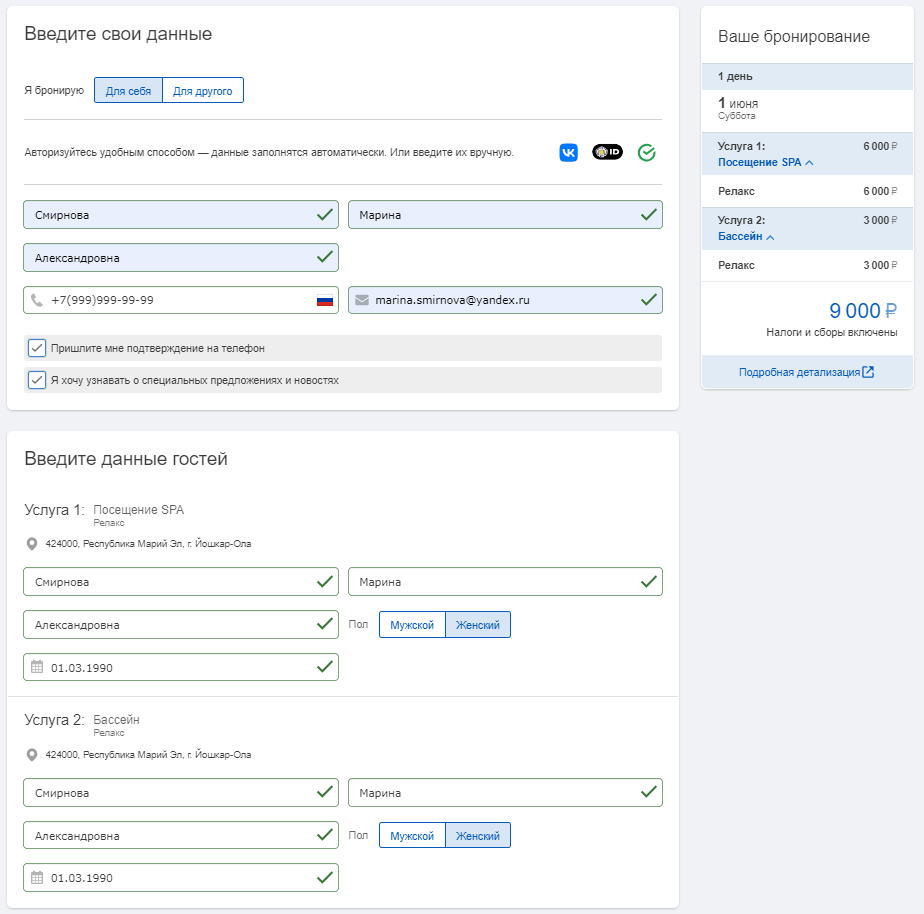Select Женский gender for Service 2

(x=478, y=836)
